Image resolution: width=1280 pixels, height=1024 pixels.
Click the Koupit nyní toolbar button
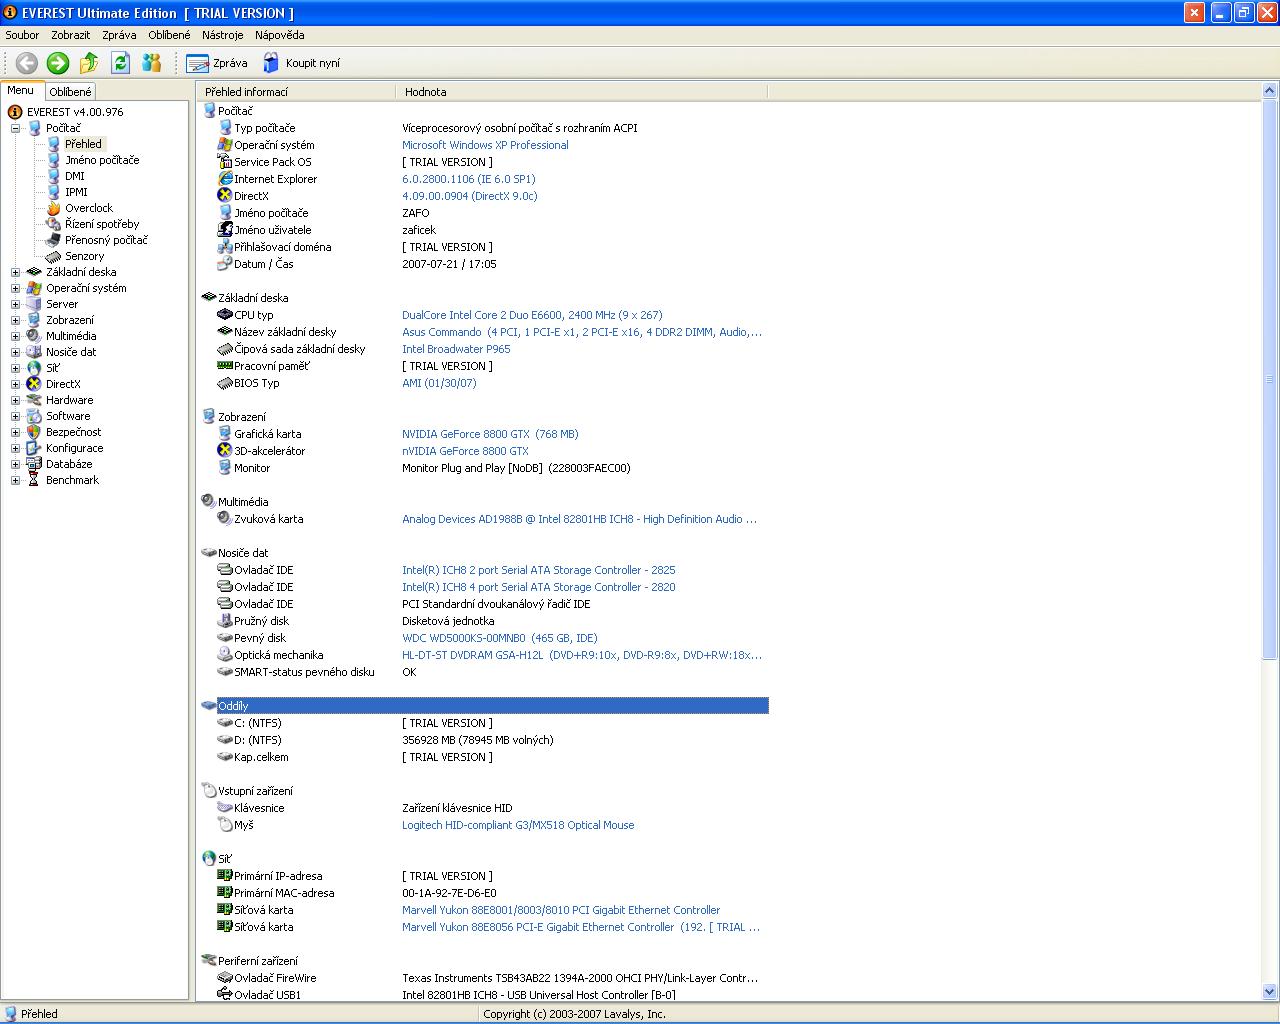[x=301, y=63]
